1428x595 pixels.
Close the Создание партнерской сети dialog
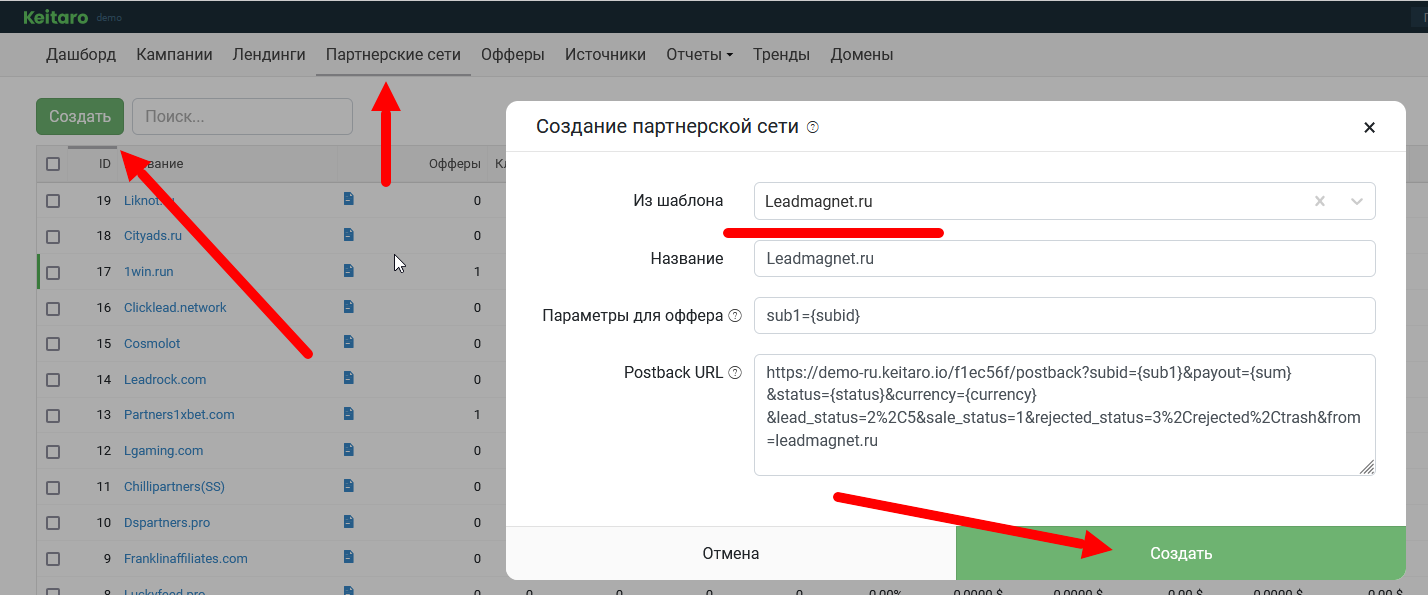pyautogui.click(x=1369, y=127)
